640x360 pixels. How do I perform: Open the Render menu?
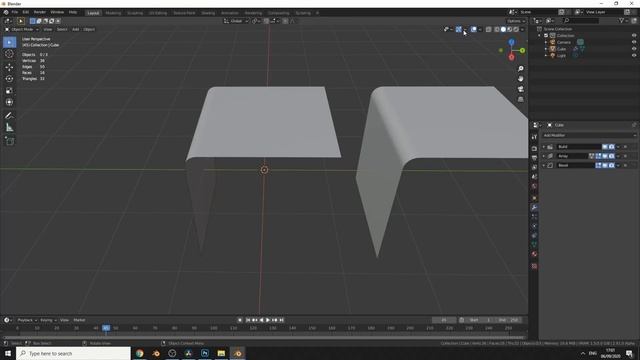coord(40,12)
